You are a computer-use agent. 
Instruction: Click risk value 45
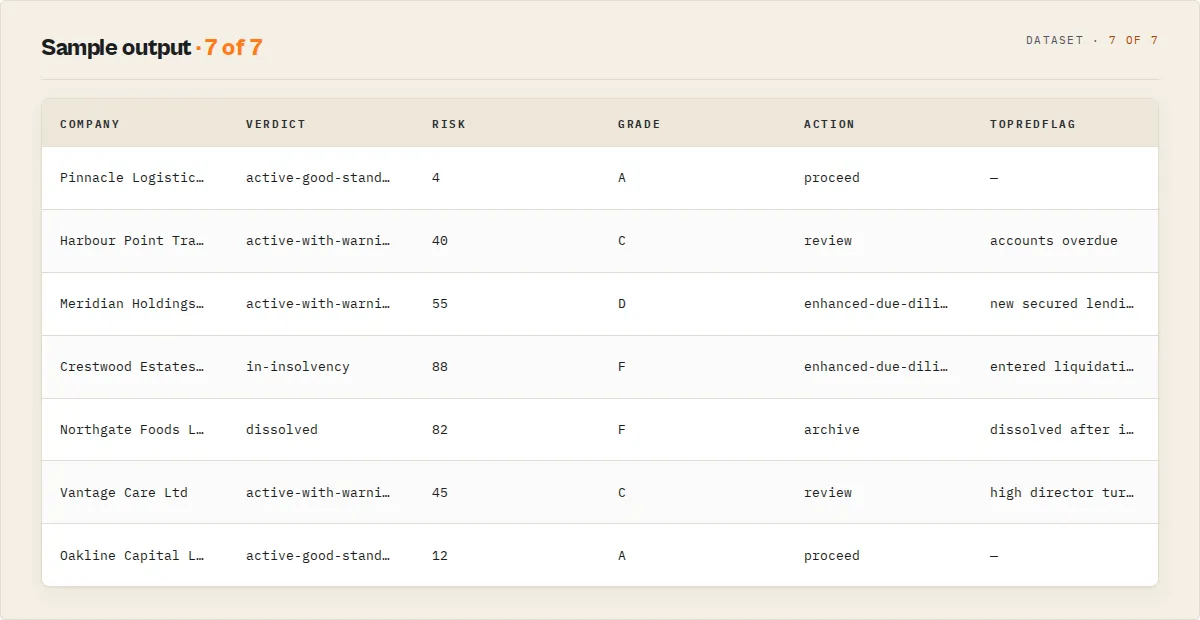(440, 493)
